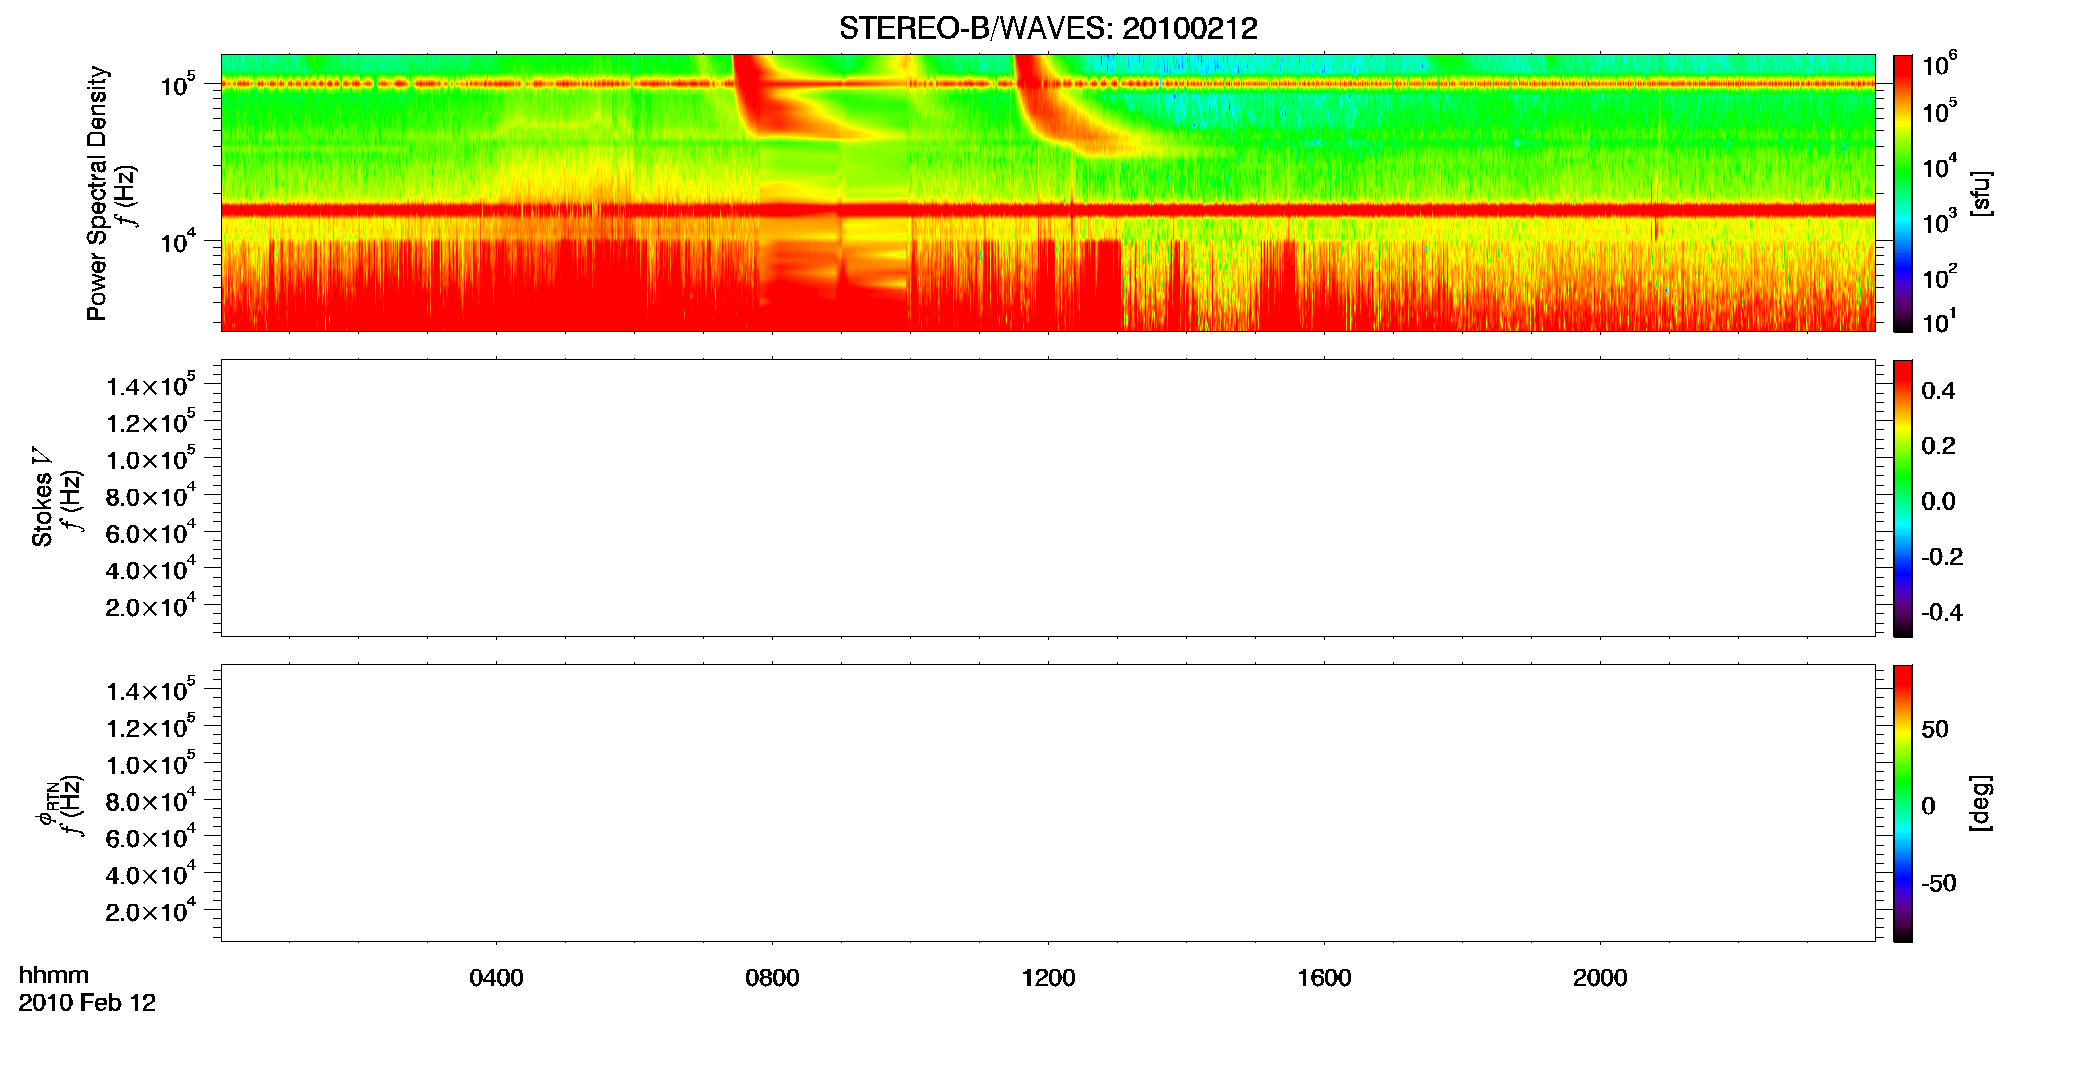Click the -0.2 value on Stokes color bar
The image size is (2096, 1080).
tap(1942, 557)
